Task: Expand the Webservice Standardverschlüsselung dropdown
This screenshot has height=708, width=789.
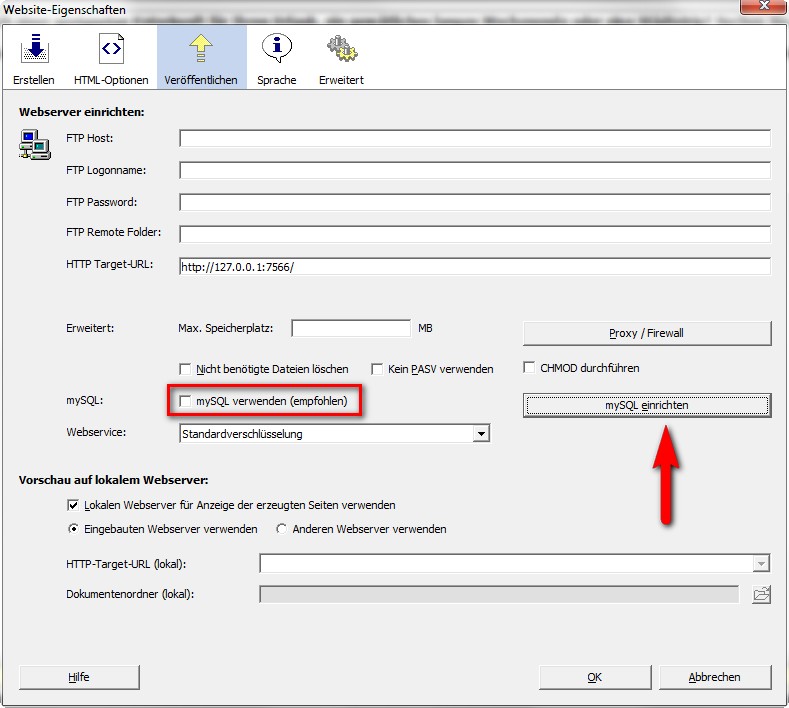Action: pyautogui.click(x=481, y=434)
